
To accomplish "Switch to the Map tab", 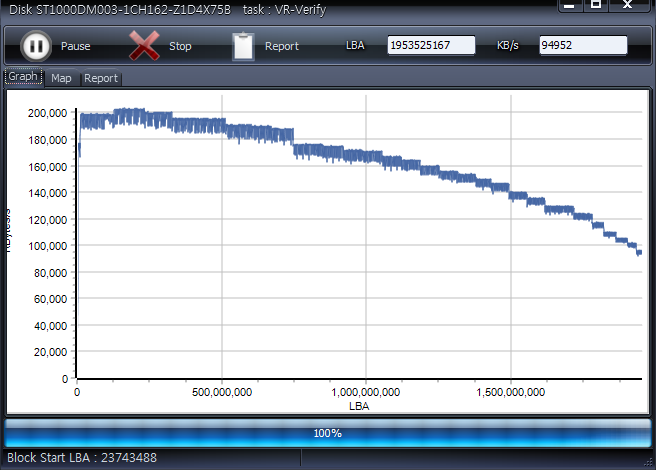I will tap(62, 78).
